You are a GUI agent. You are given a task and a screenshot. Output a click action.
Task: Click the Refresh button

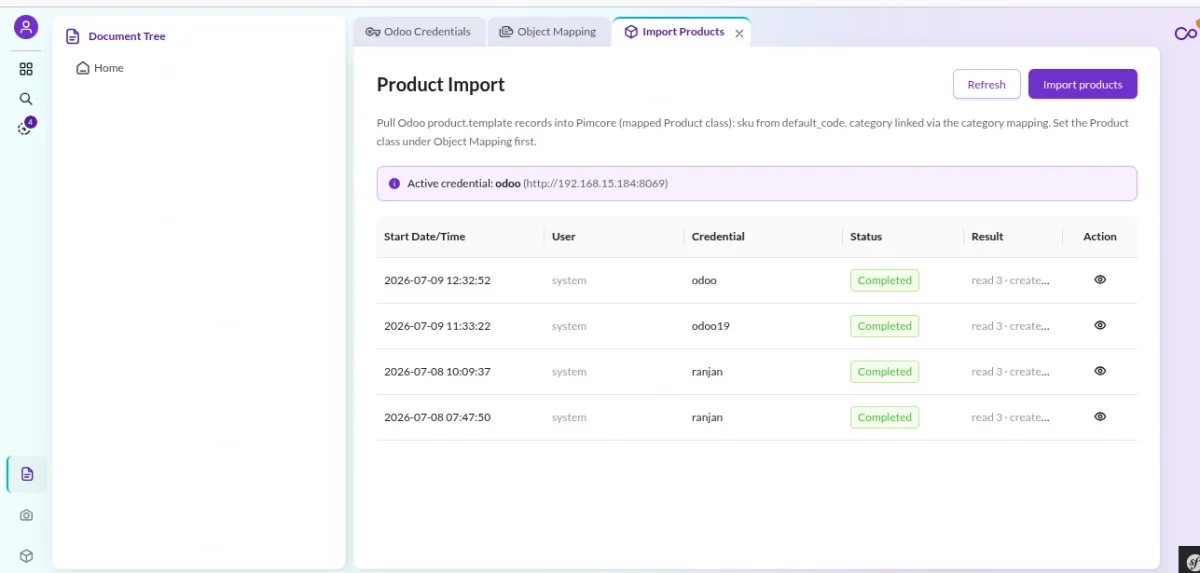pyautogui.click(x=986, y=85)
